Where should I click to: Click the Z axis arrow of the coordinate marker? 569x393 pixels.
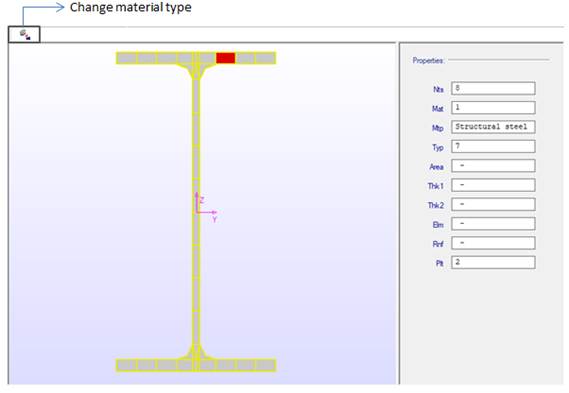tap(197, 201)
